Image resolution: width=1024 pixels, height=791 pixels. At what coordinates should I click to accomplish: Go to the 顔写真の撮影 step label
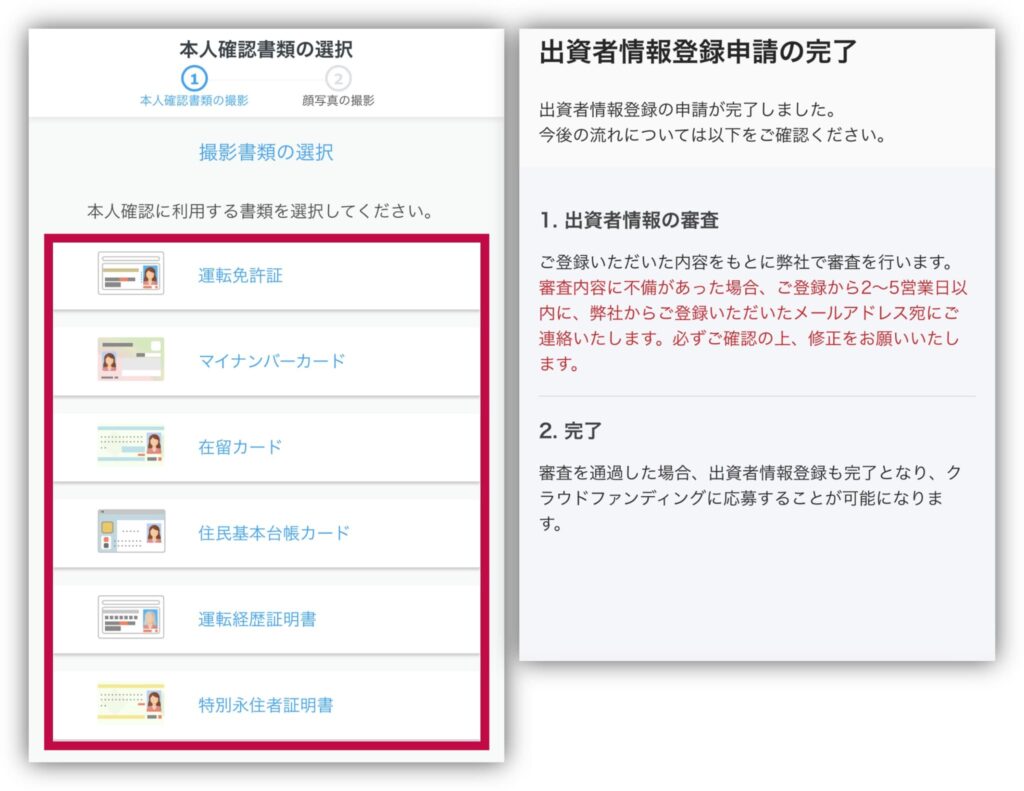338,101
